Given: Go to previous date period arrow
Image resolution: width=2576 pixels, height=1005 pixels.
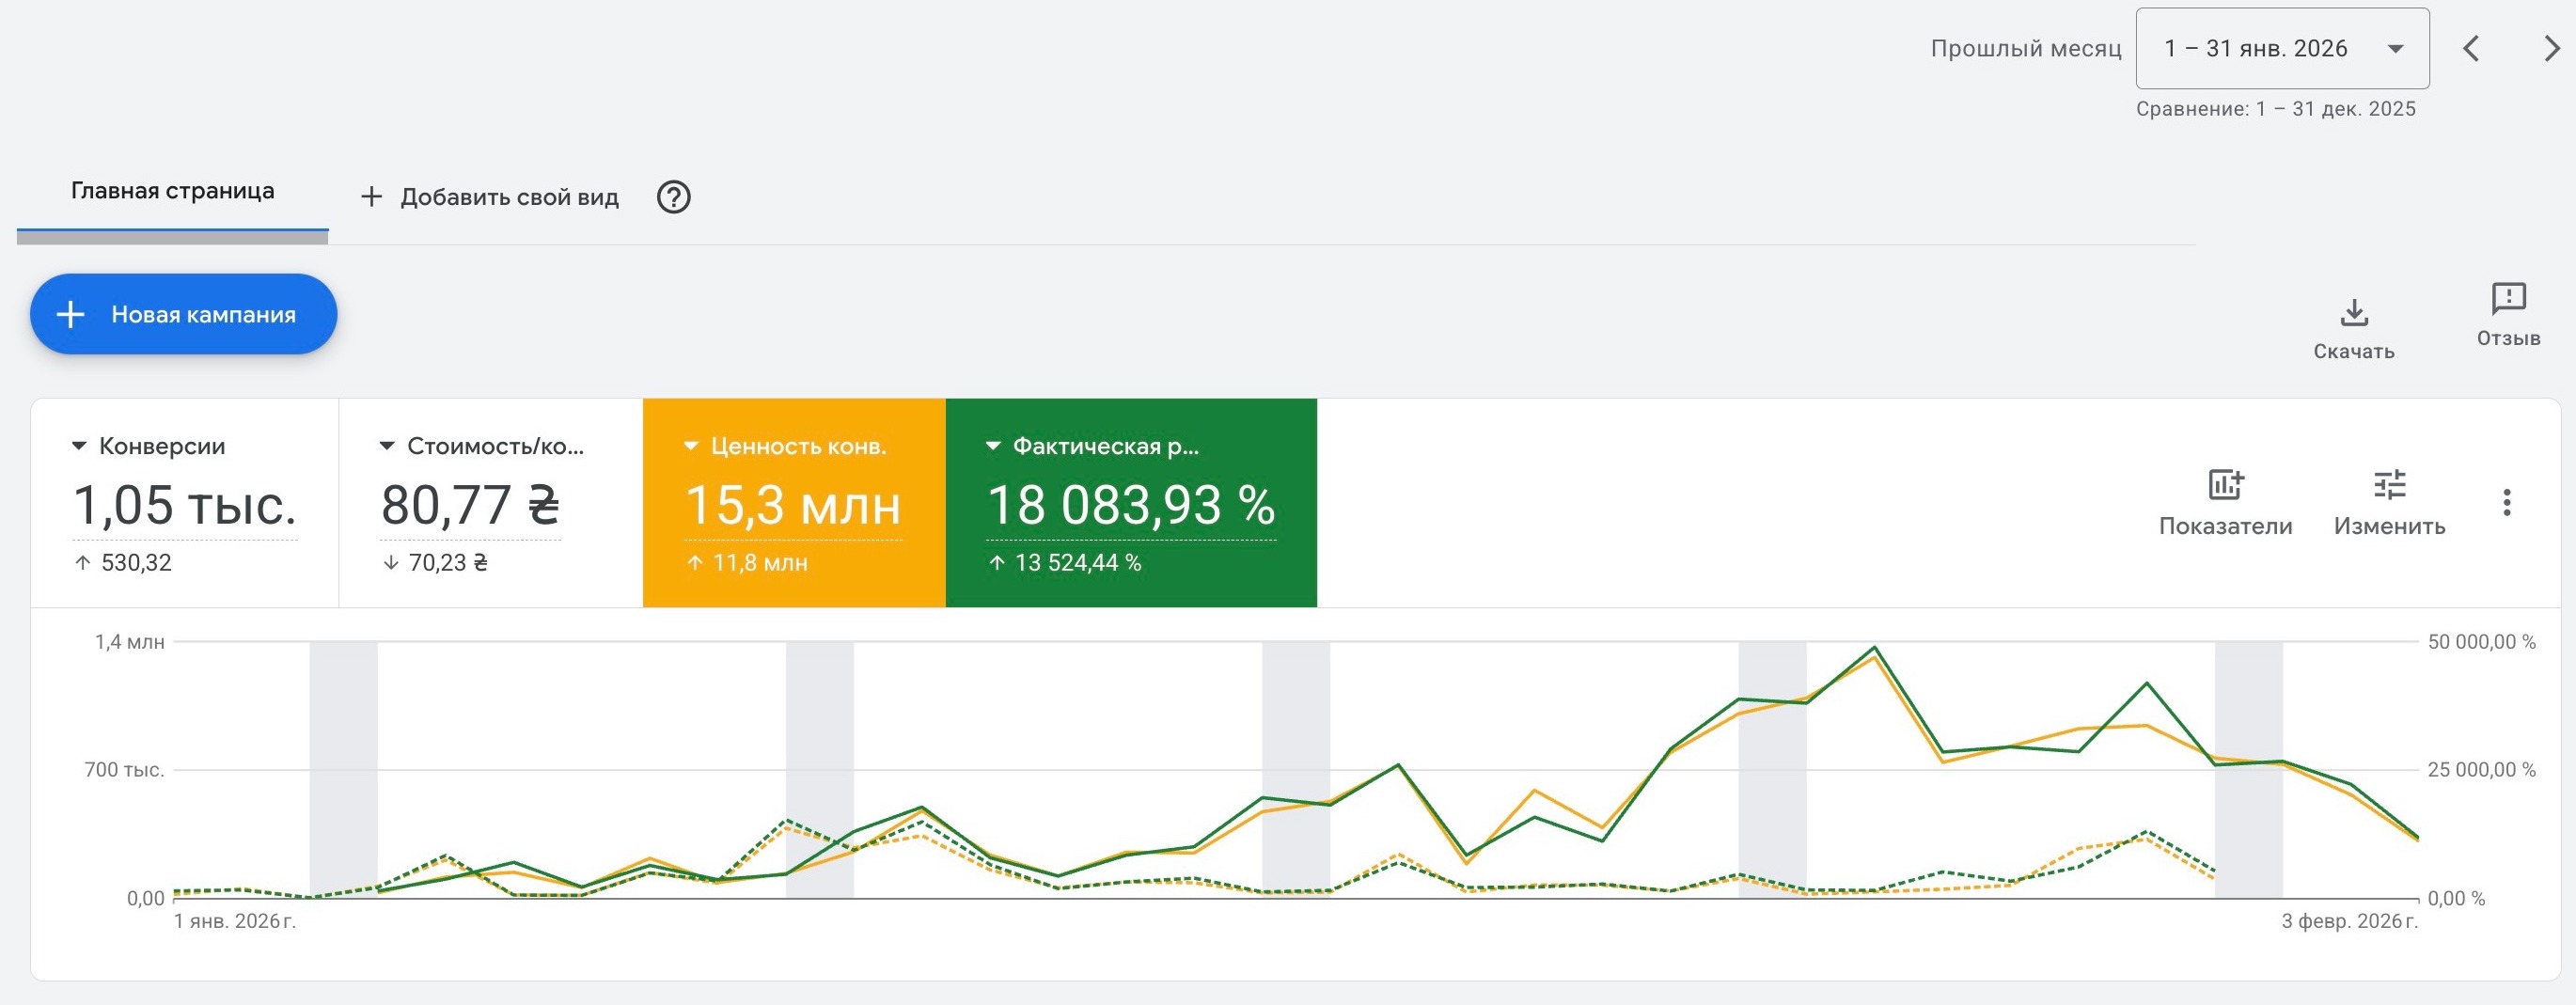Looking at the screenshot, I should pos(2471,49).
